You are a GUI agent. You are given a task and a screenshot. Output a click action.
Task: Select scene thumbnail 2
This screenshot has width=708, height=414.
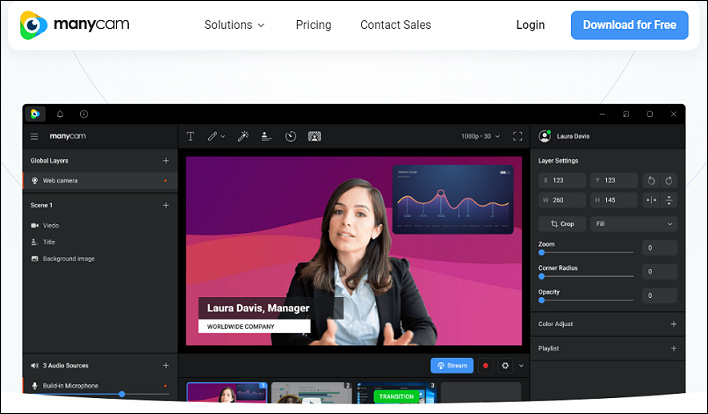[312, 393]
